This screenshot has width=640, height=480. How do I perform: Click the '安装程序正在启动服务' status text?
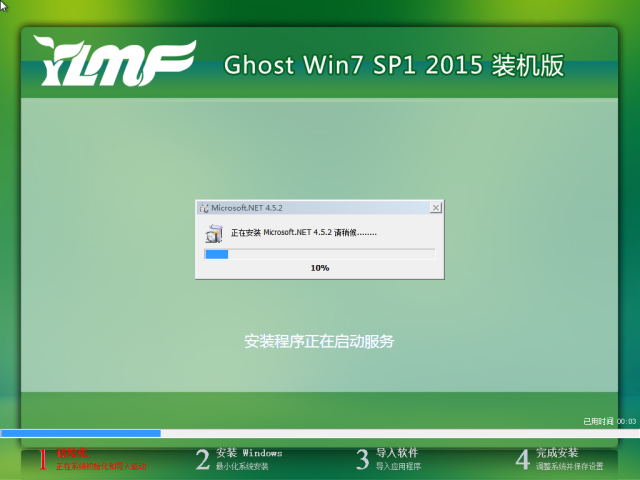point(319,341)
